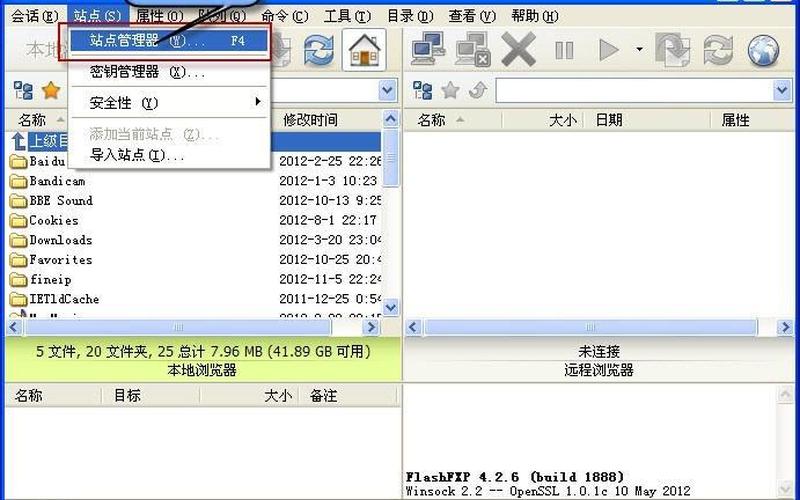Select 站点管理器 F4 menu entry
The image size is (800, 500).
tap(168, 41)
